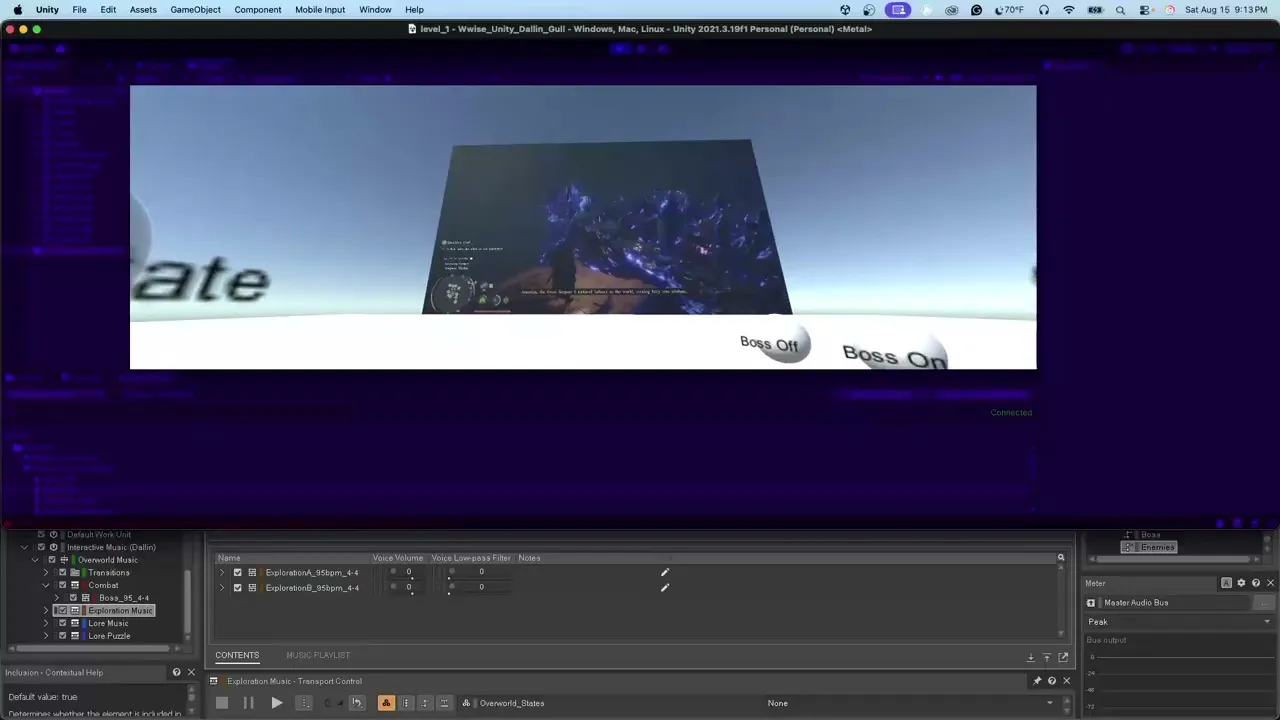Click the dotted options button beside Play
The height and width of the screenshot is (720, 1280).
pyautogui.click(x=306, y=703)
